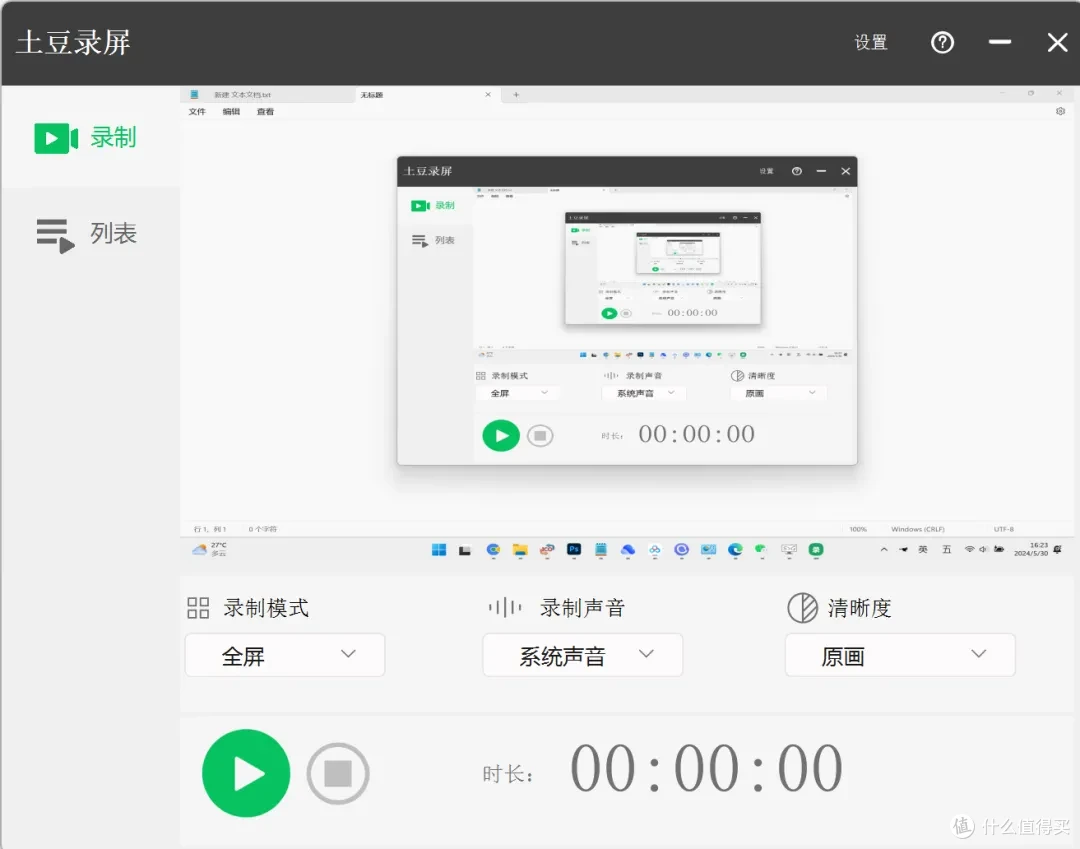Open File Explorer on the previewed taskbar
The width and height of the screenshot is (1080, 849).
520,549
